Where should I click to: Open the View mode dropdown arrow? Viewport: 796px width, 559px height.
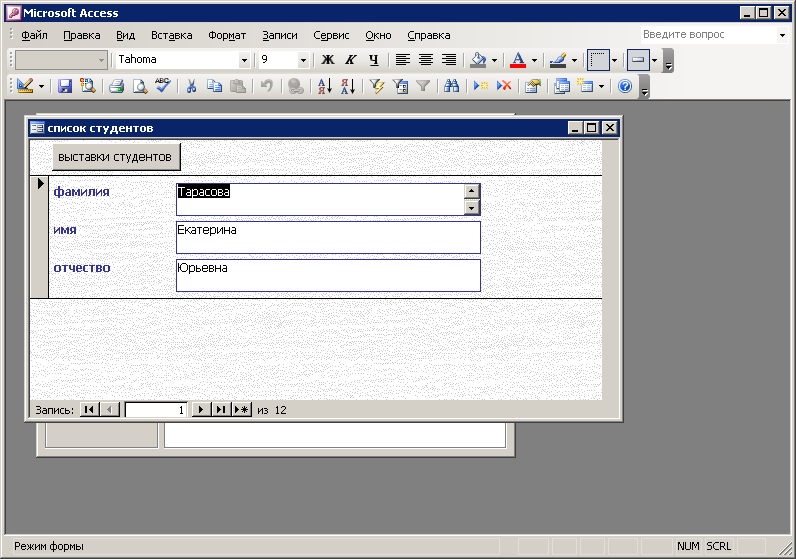coord(42,87)
